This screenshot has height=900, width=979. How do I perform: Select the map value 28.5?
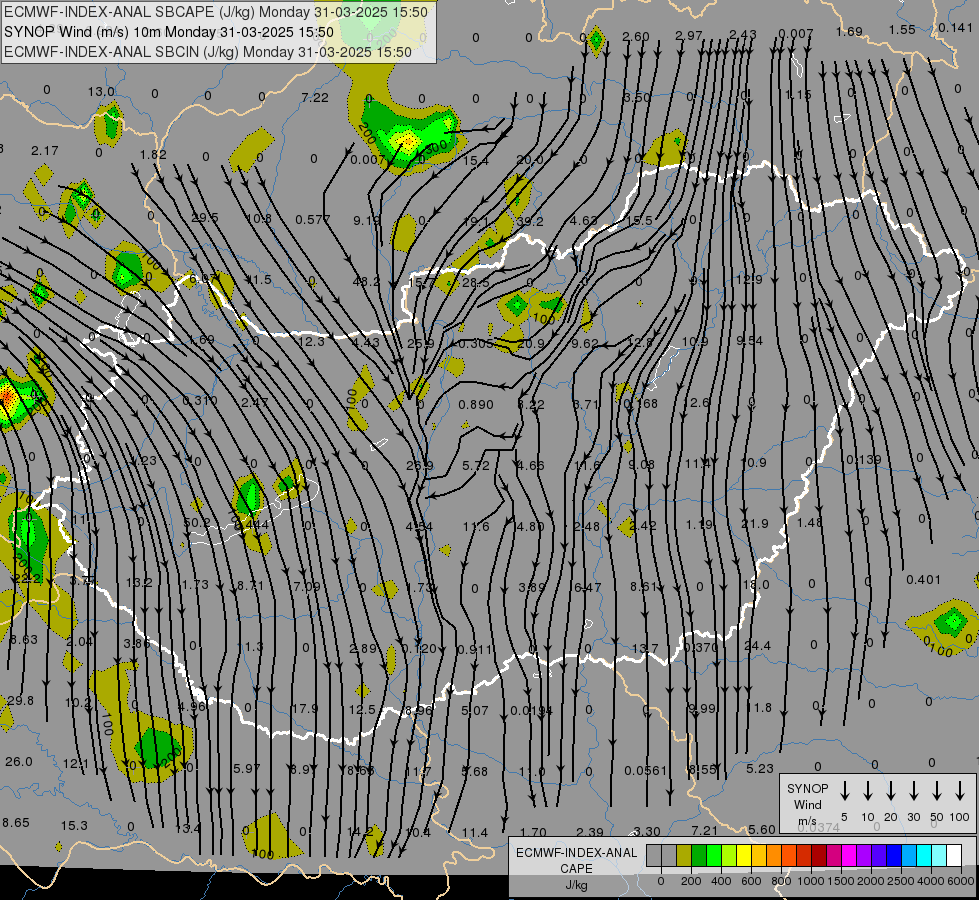(x=476, y=283)
